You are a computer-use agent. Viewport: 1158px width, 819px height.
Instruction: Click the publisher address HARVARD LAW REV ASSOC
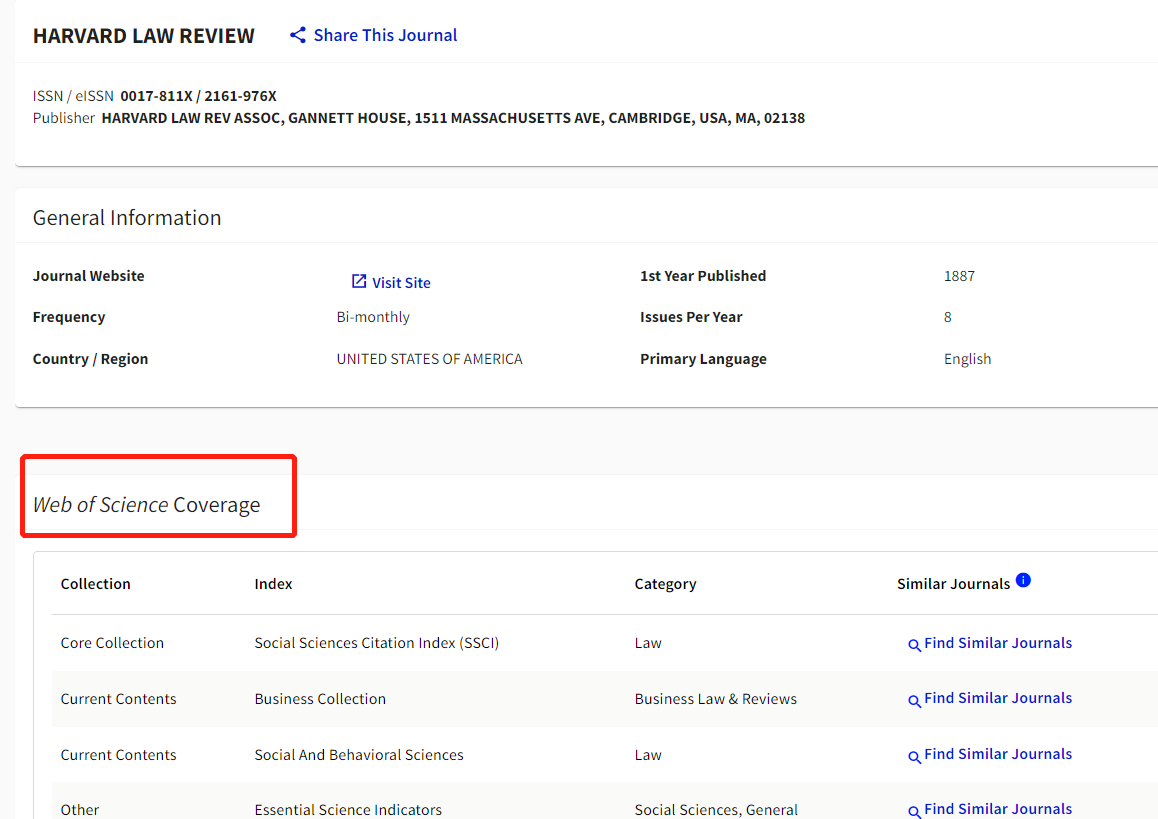point(453,118)
